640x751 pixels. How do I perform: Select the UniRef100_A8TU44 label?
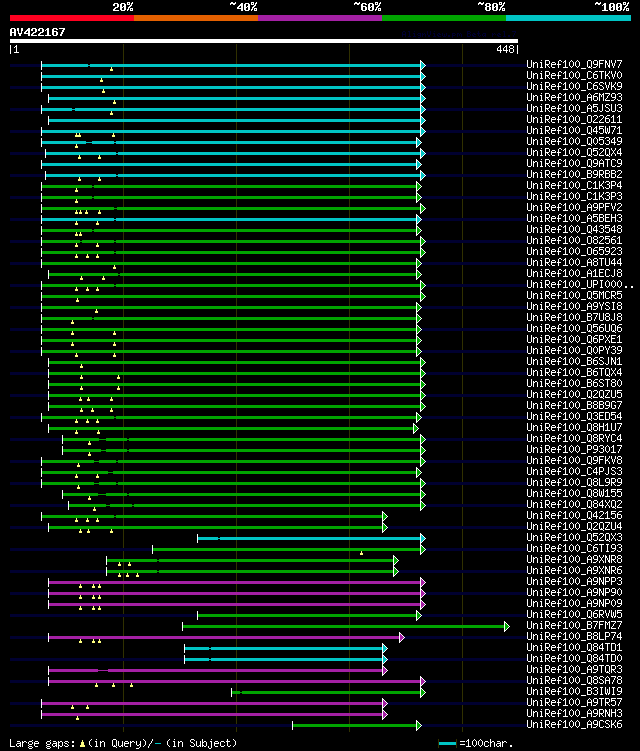click(574, 262)
